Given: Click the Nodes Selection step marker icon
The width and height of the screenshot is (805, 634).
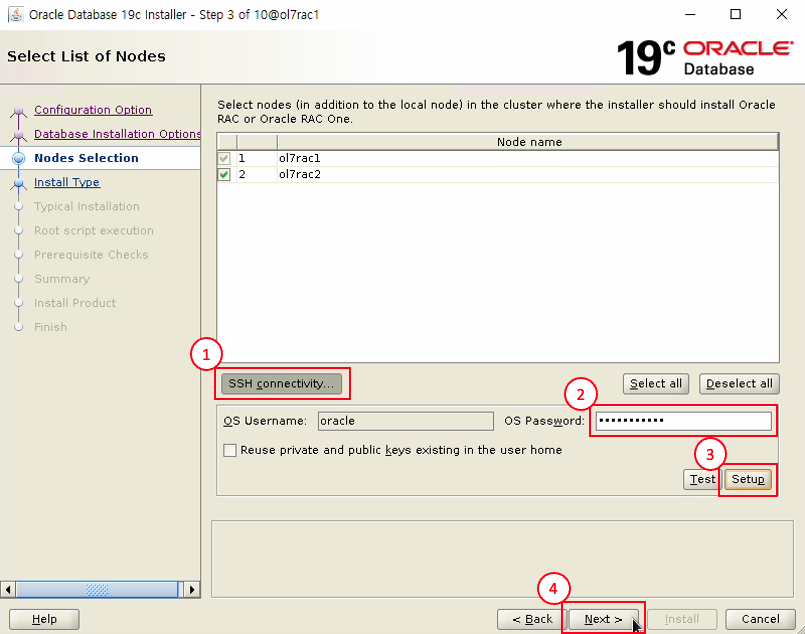Looking at the screenshot, I should [18, 158].
